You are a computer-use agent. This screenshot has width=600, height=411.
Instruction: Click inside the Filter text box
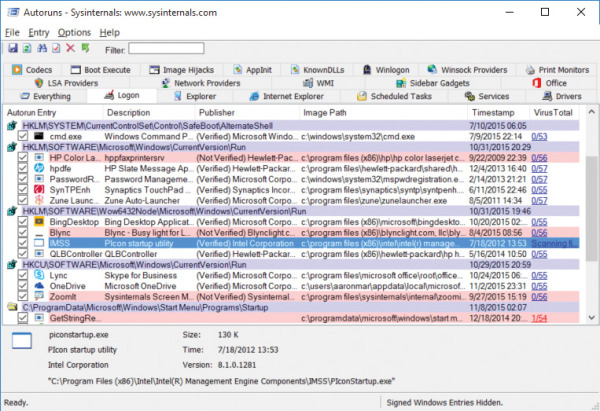166,48
